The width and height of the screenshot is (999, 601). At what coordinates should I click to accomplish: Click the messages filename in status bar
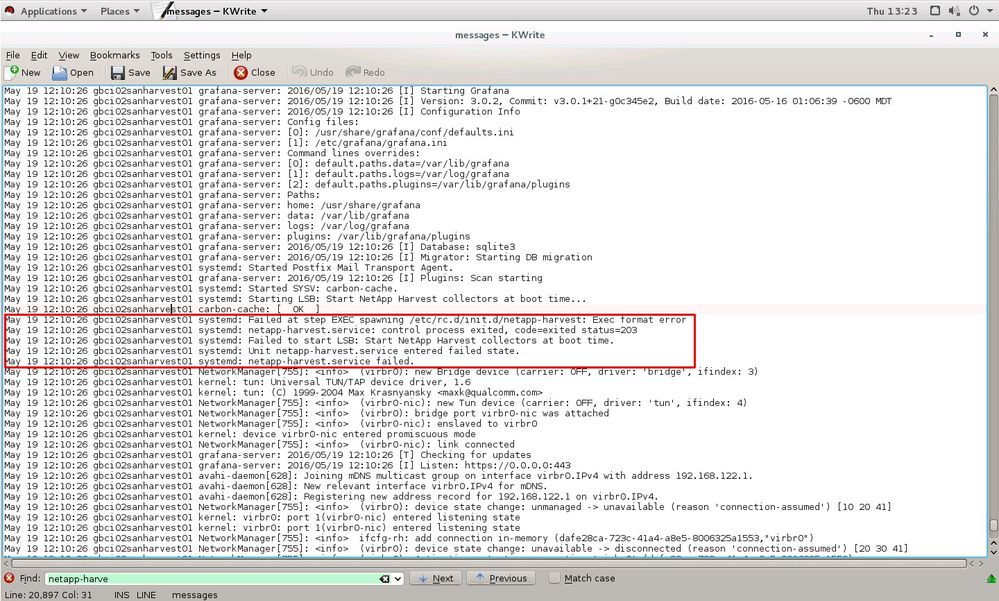click(194, 595)
